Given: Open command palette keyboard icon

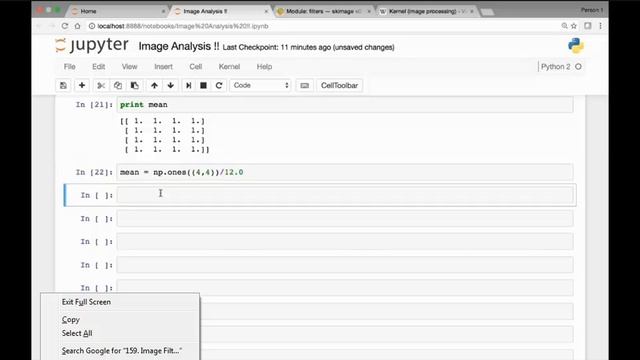Looking at the screenshot, I should (x=304, y=85).
